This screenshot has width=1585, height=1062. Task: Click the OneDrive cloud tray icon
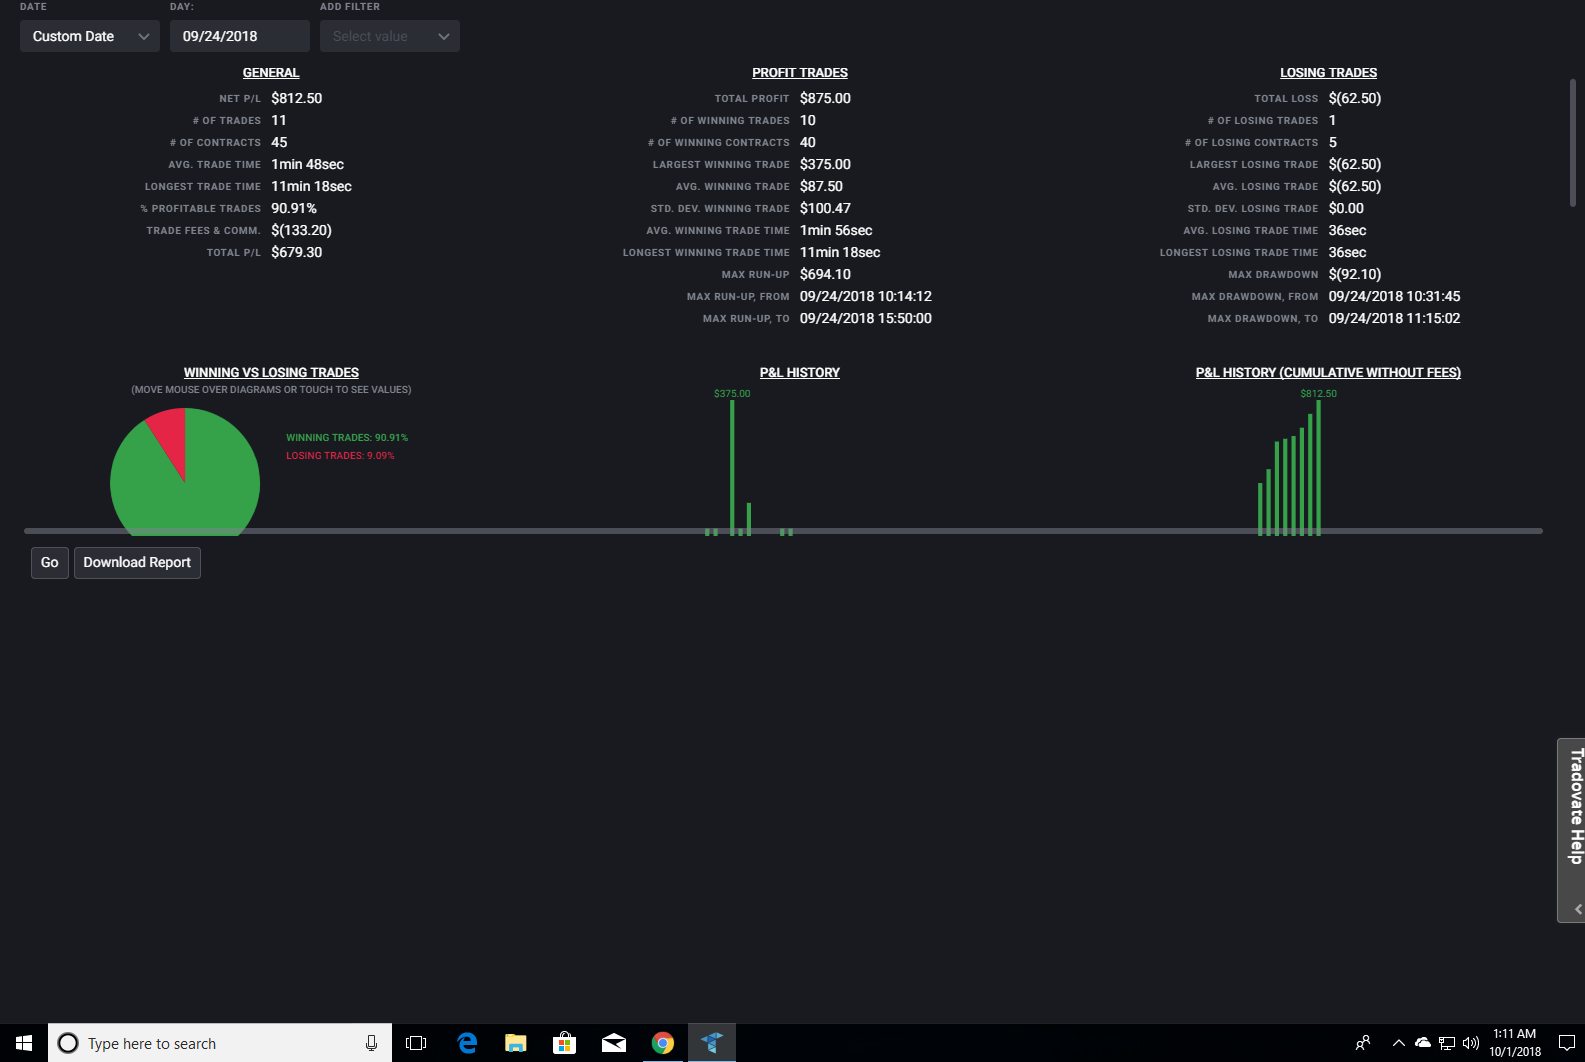coord(1423,1043)
